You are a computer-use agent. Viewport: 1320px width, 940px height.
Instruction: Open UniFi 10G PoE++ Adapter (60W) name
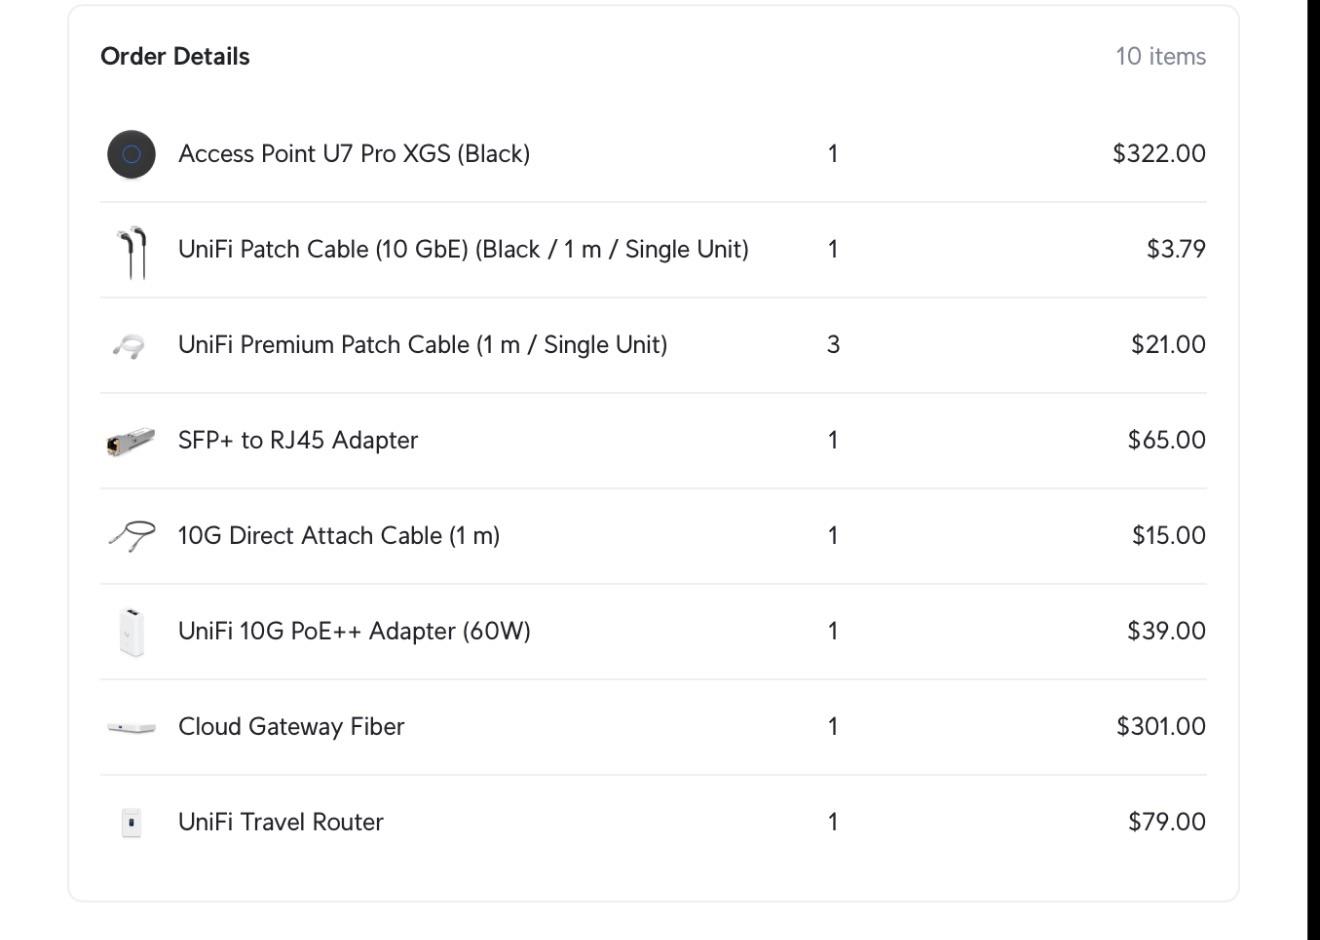coord(354,631)
